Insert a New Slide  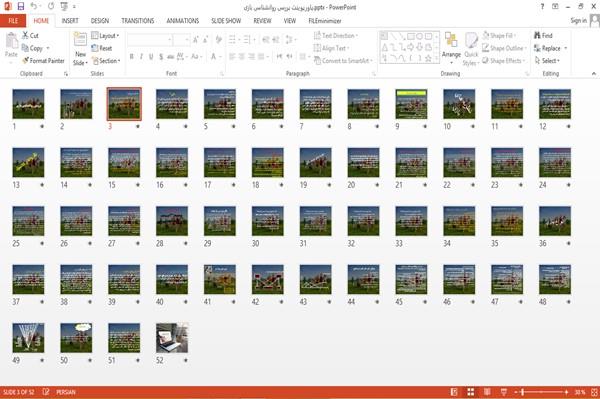click(80, 48)
